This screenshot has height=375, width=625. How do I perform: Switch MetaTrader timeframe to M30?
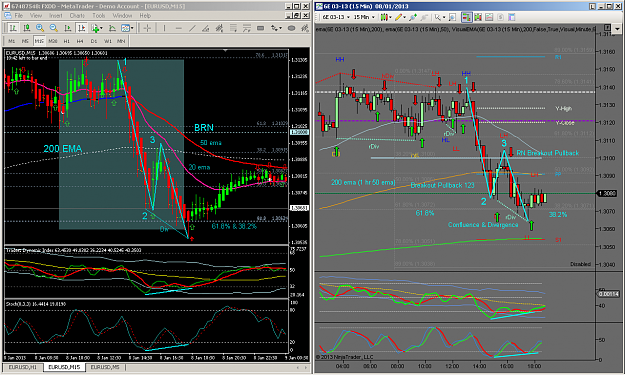click(53, 41)
